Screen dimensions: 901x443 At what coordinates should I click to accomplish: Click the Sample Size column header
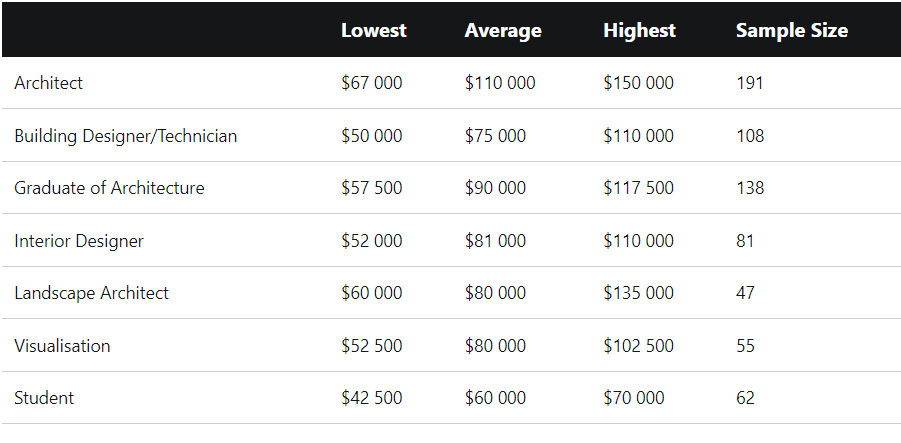792,30
